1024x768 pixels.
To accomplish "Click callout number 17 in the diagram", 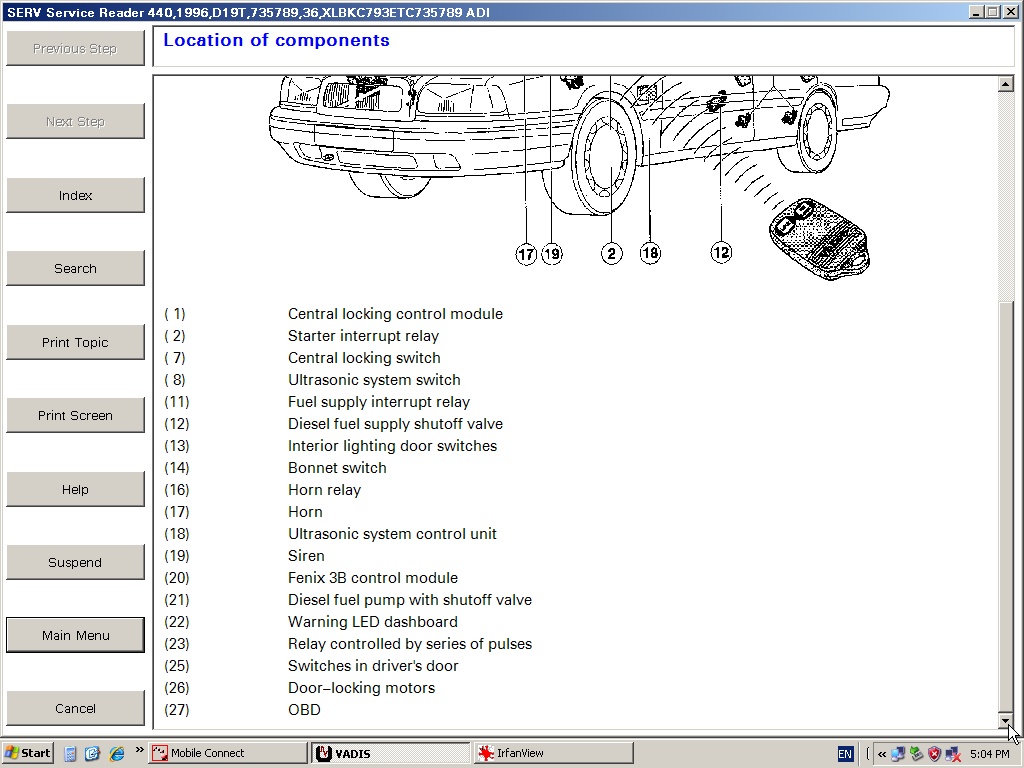I will pos(526,254).
